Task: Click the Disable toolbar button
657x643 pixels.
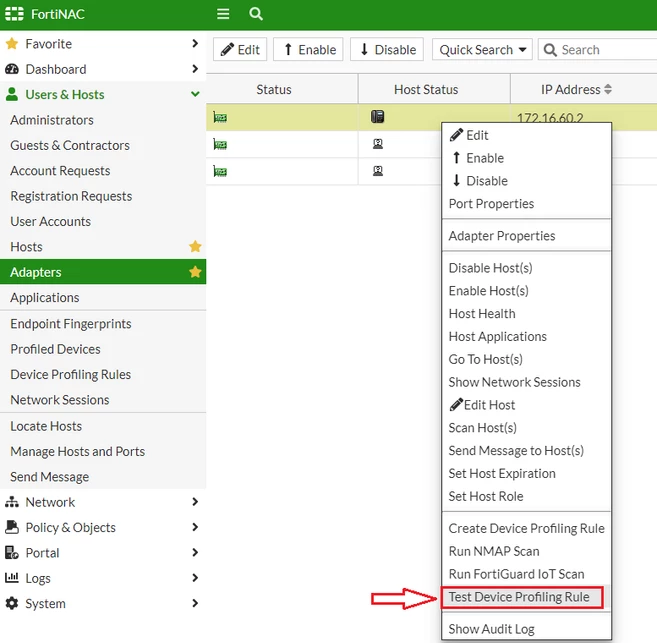Action: click(387, 49)
